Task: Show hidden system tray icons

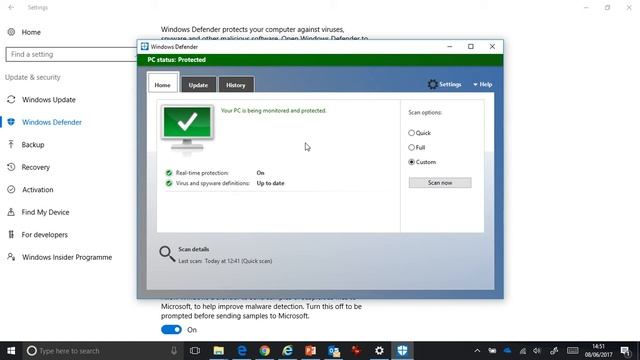Action: coord(477,351)
